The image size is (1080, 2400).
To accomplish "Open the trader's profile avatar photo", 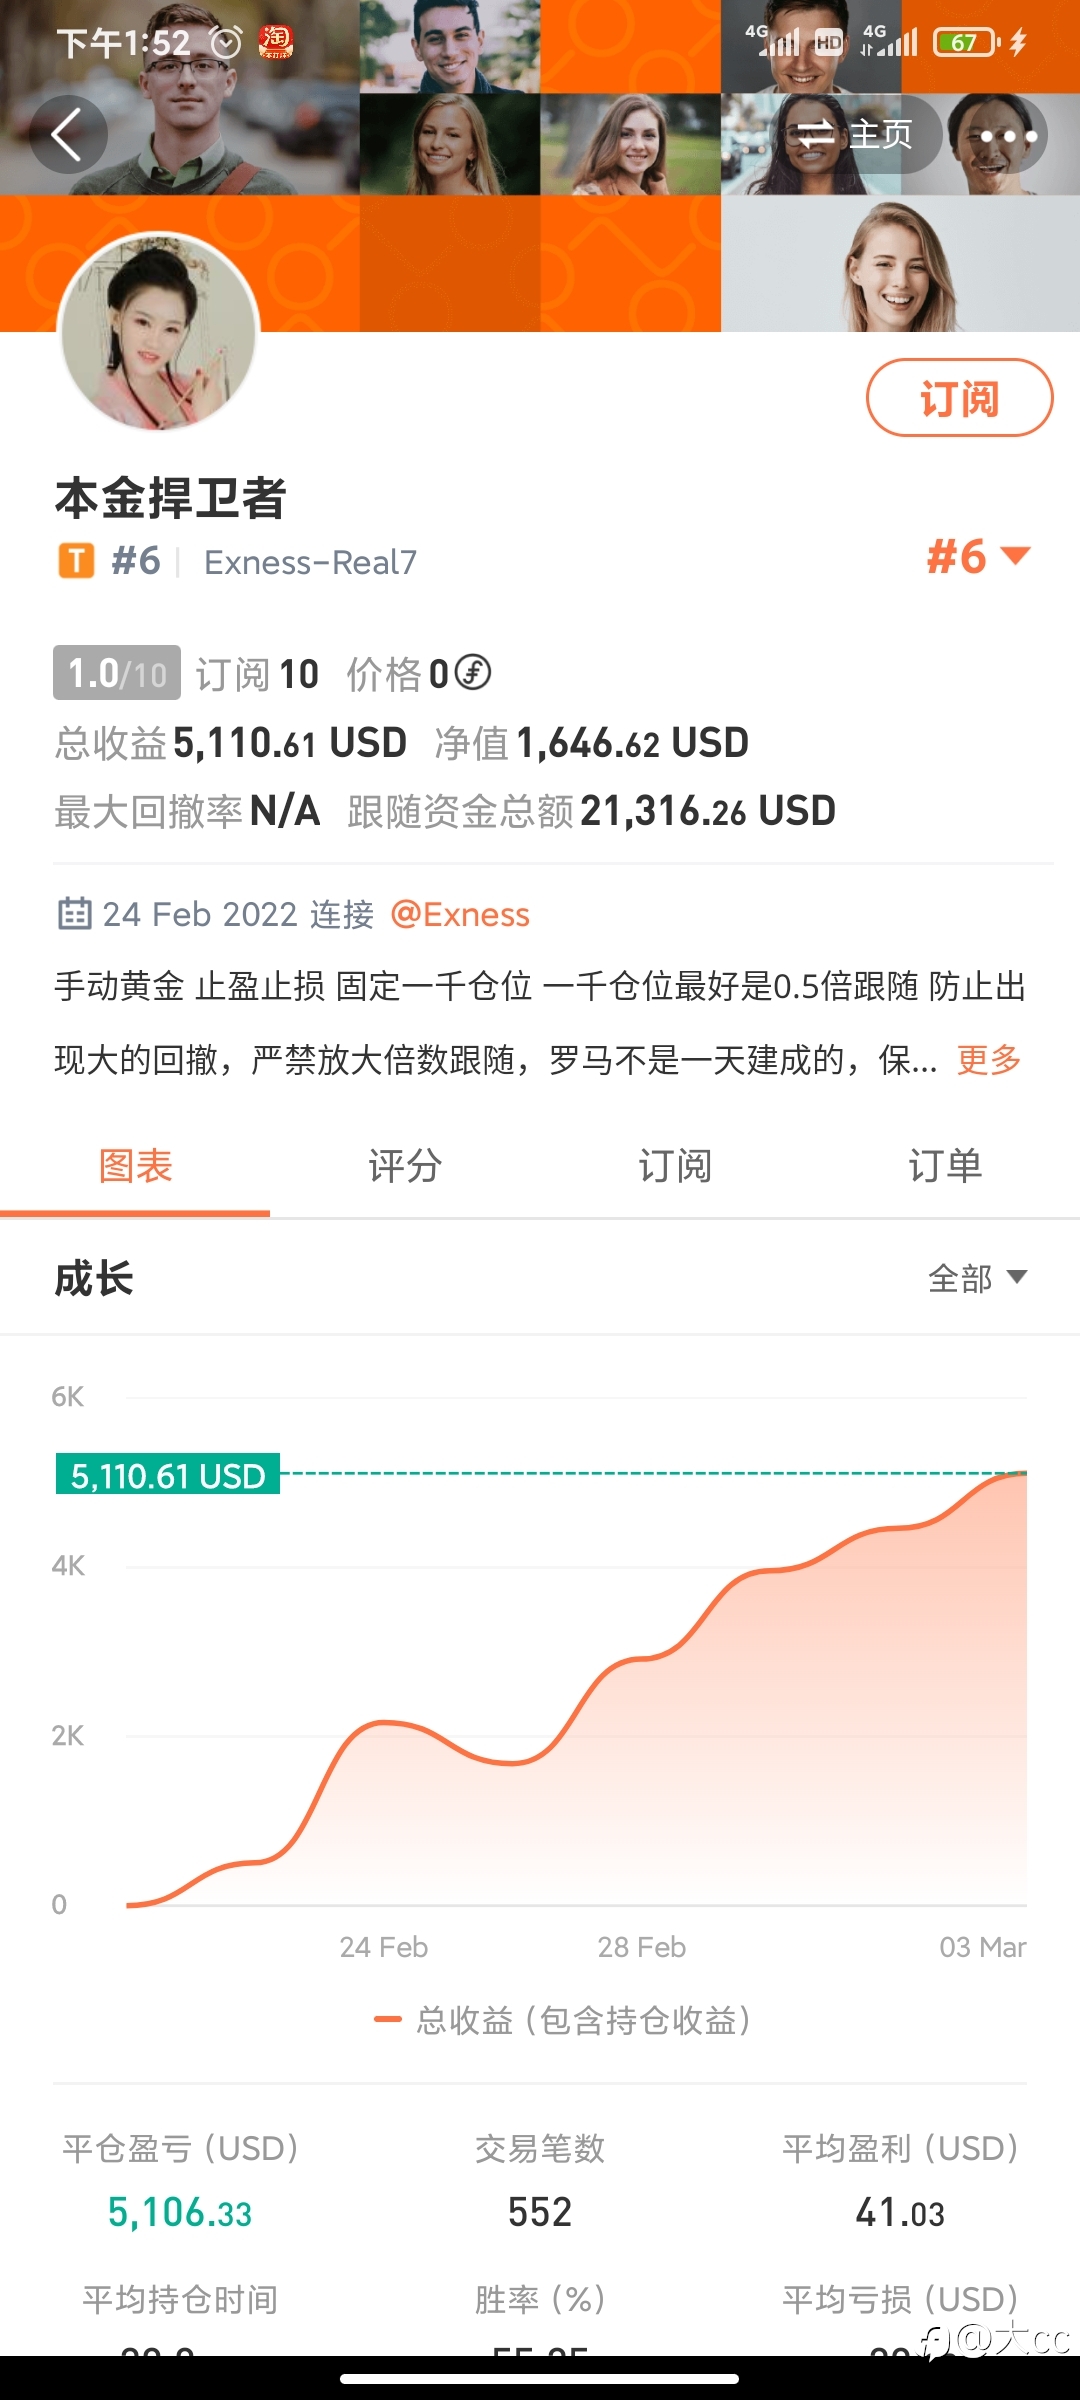I will tap(160, 332).
